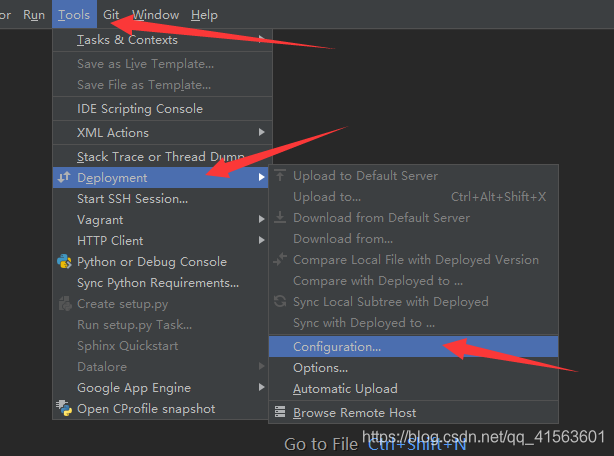Click the Python console logo icon
The image size is (614, 456).
pyautogui.click(x=64, y=261)
